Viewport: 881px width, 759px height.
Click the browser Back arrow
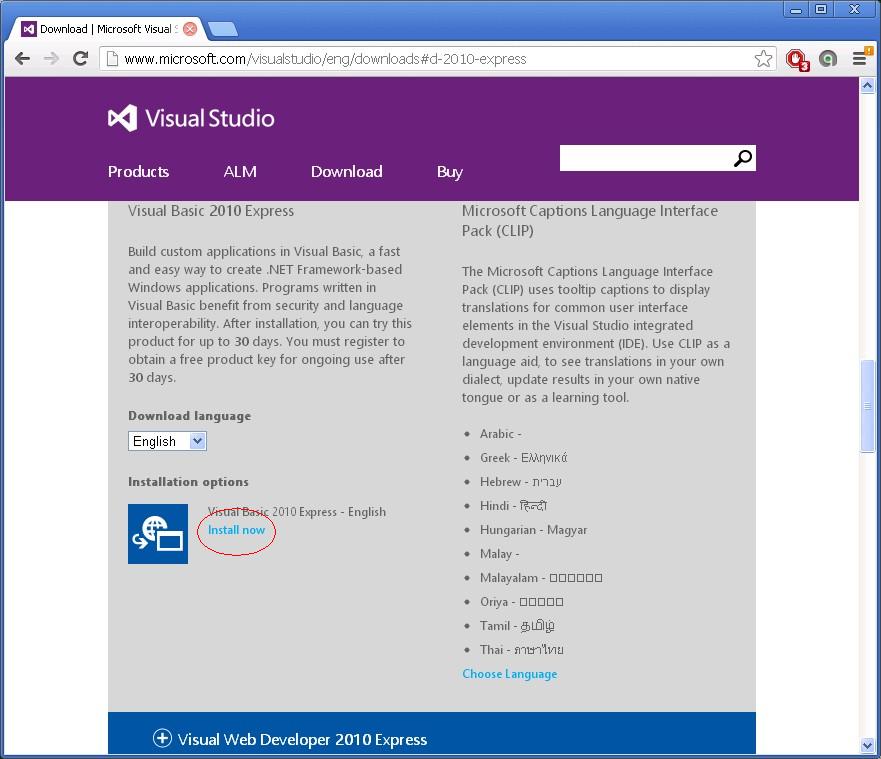click(x=22, y=58)
